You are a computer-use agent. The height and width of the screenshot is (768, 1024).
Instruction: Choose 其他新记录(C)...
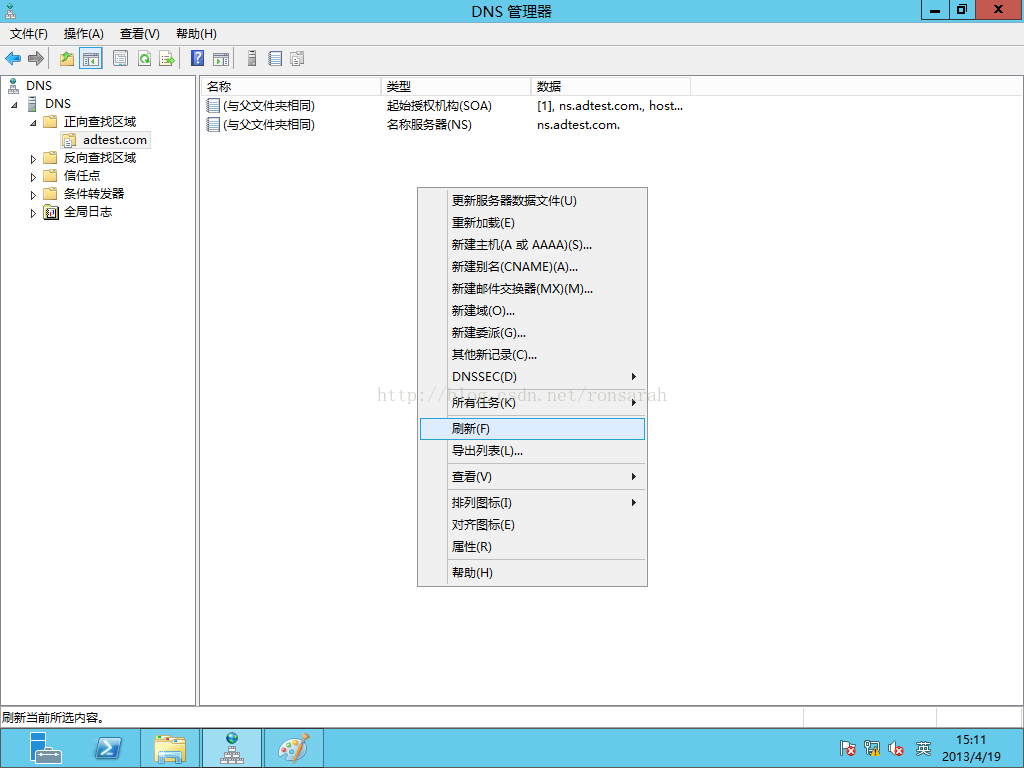pyautogui.click(x=532, y=355)
